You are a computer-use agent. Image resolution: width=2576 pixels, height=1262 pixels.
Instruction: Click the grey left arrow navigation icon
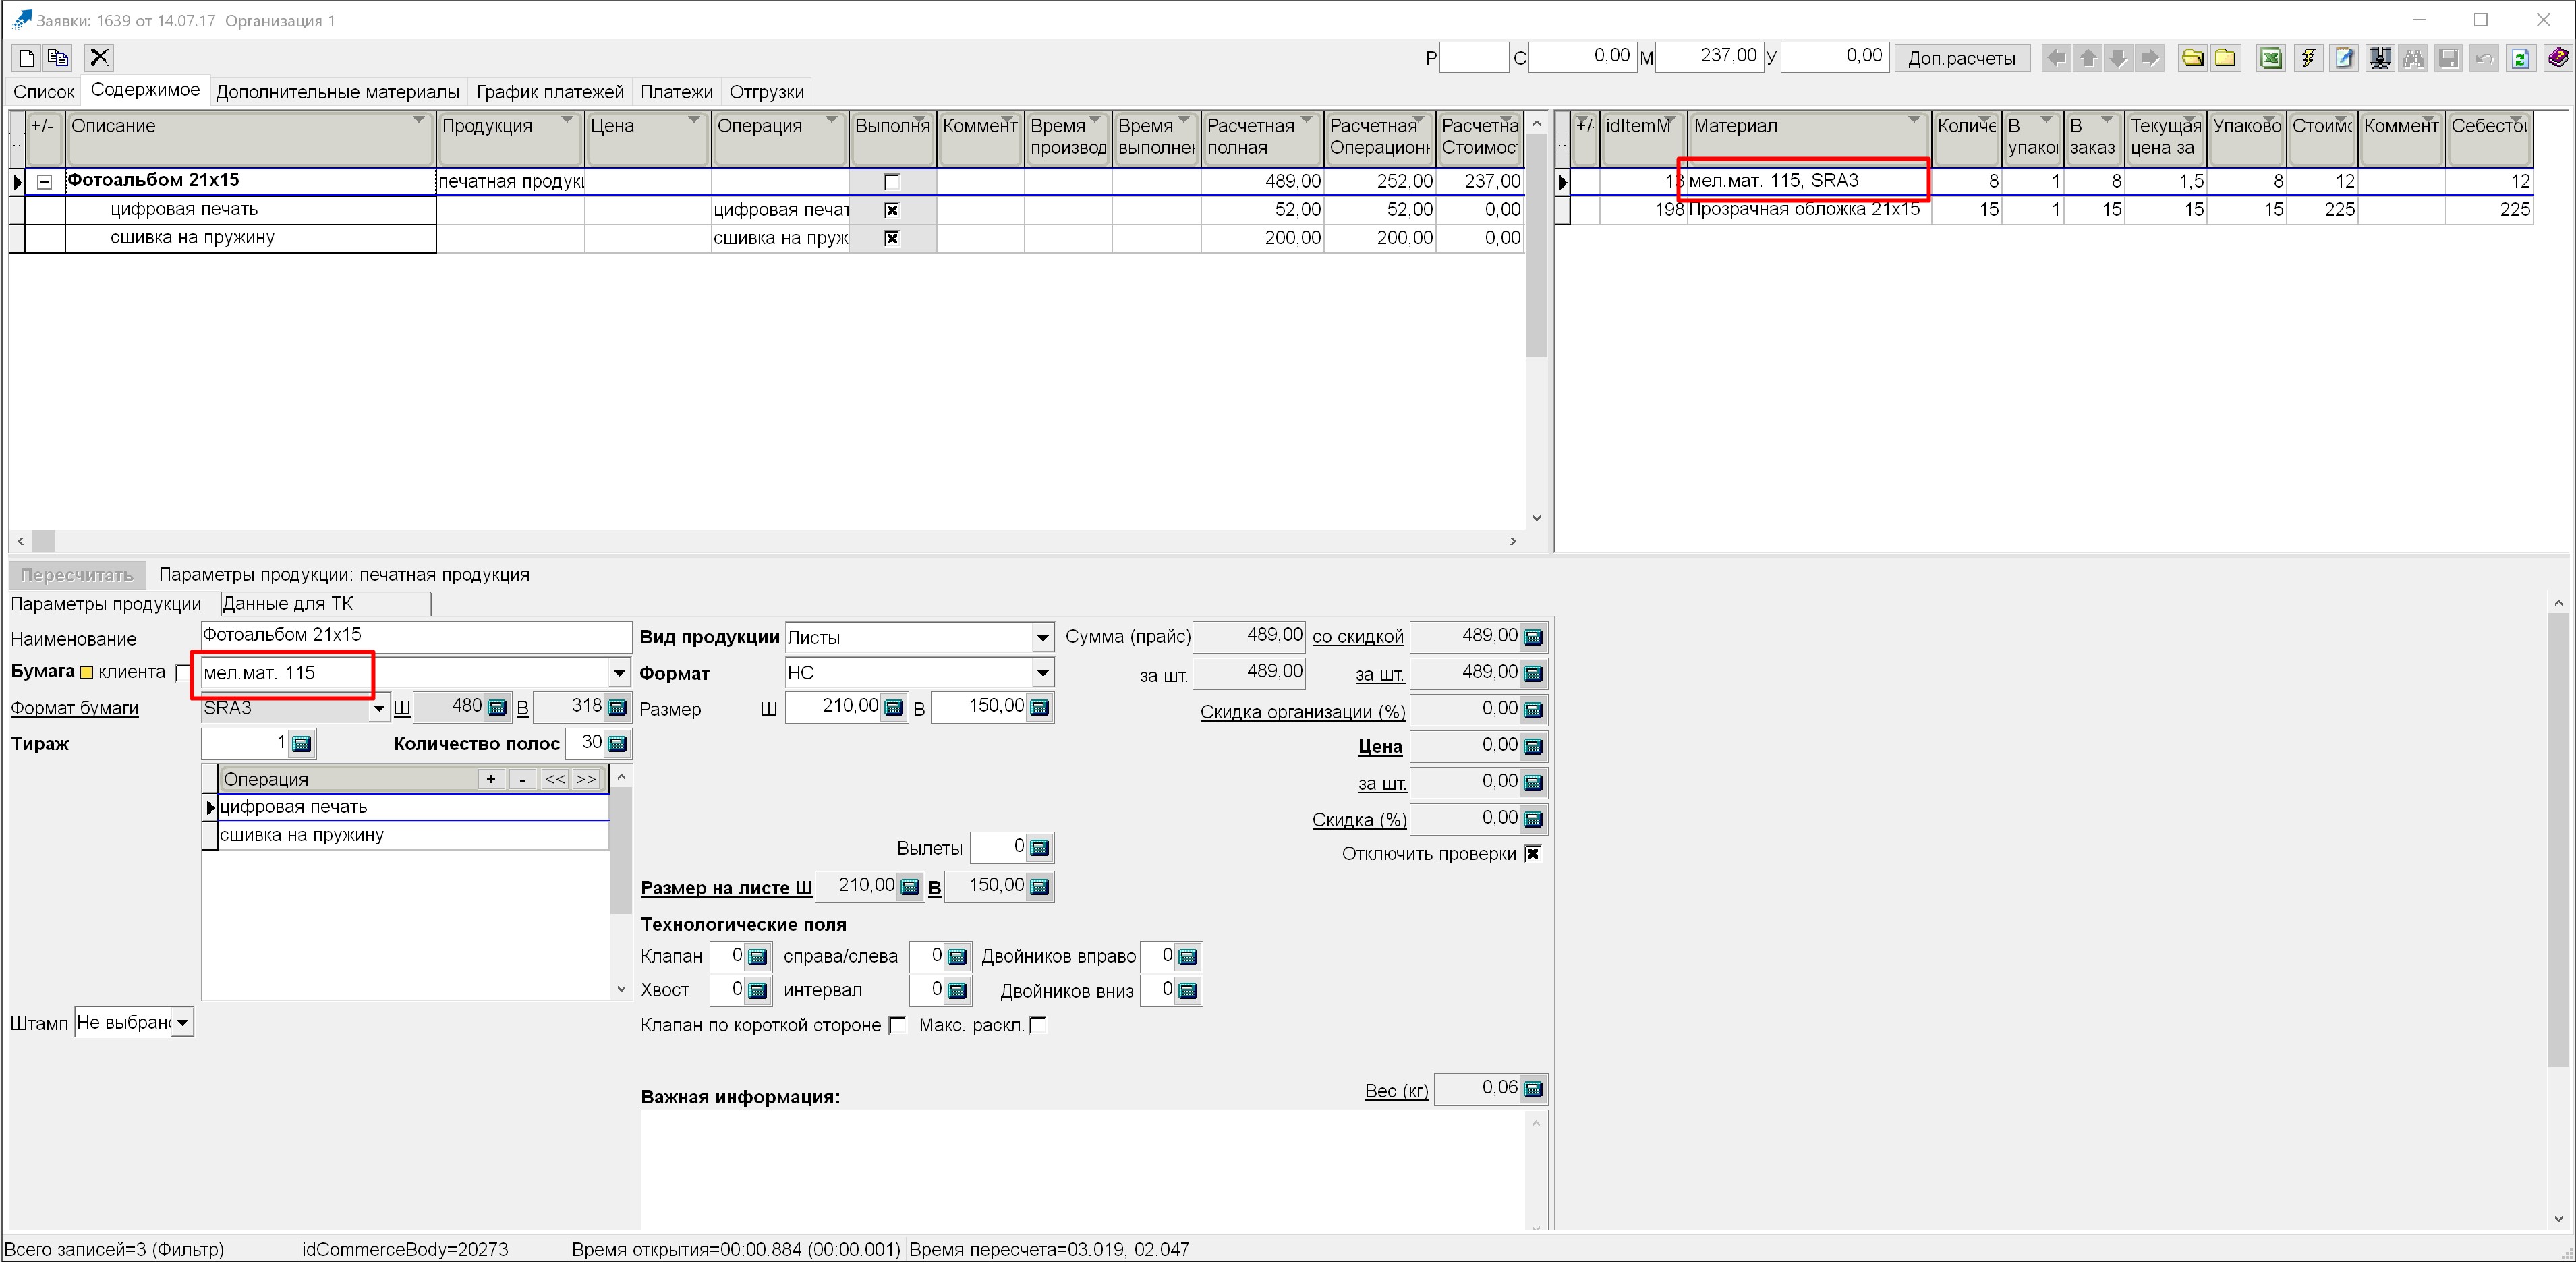pos(2056,58)
